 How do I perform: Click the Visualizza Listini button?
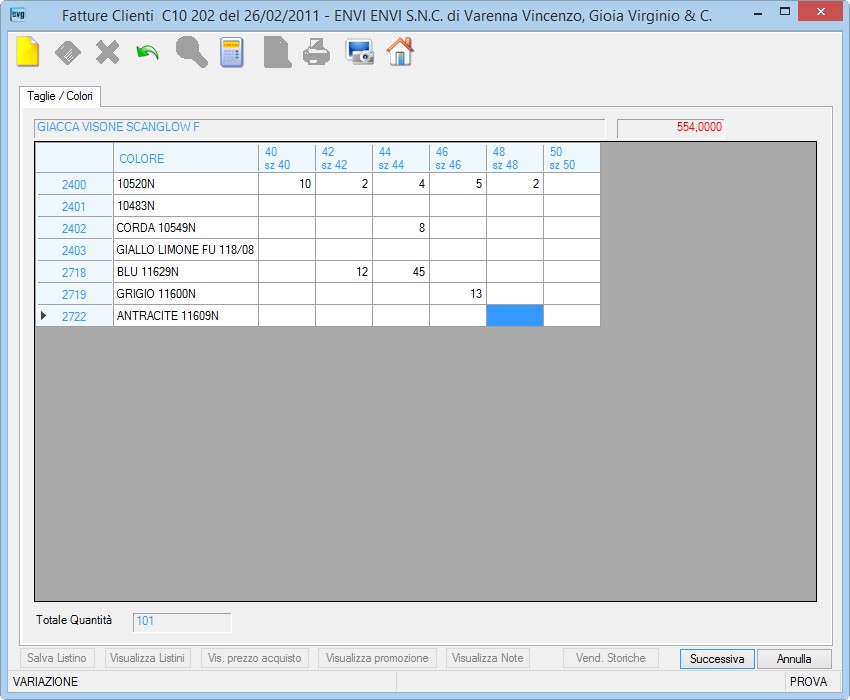click(x=147, y=658)
